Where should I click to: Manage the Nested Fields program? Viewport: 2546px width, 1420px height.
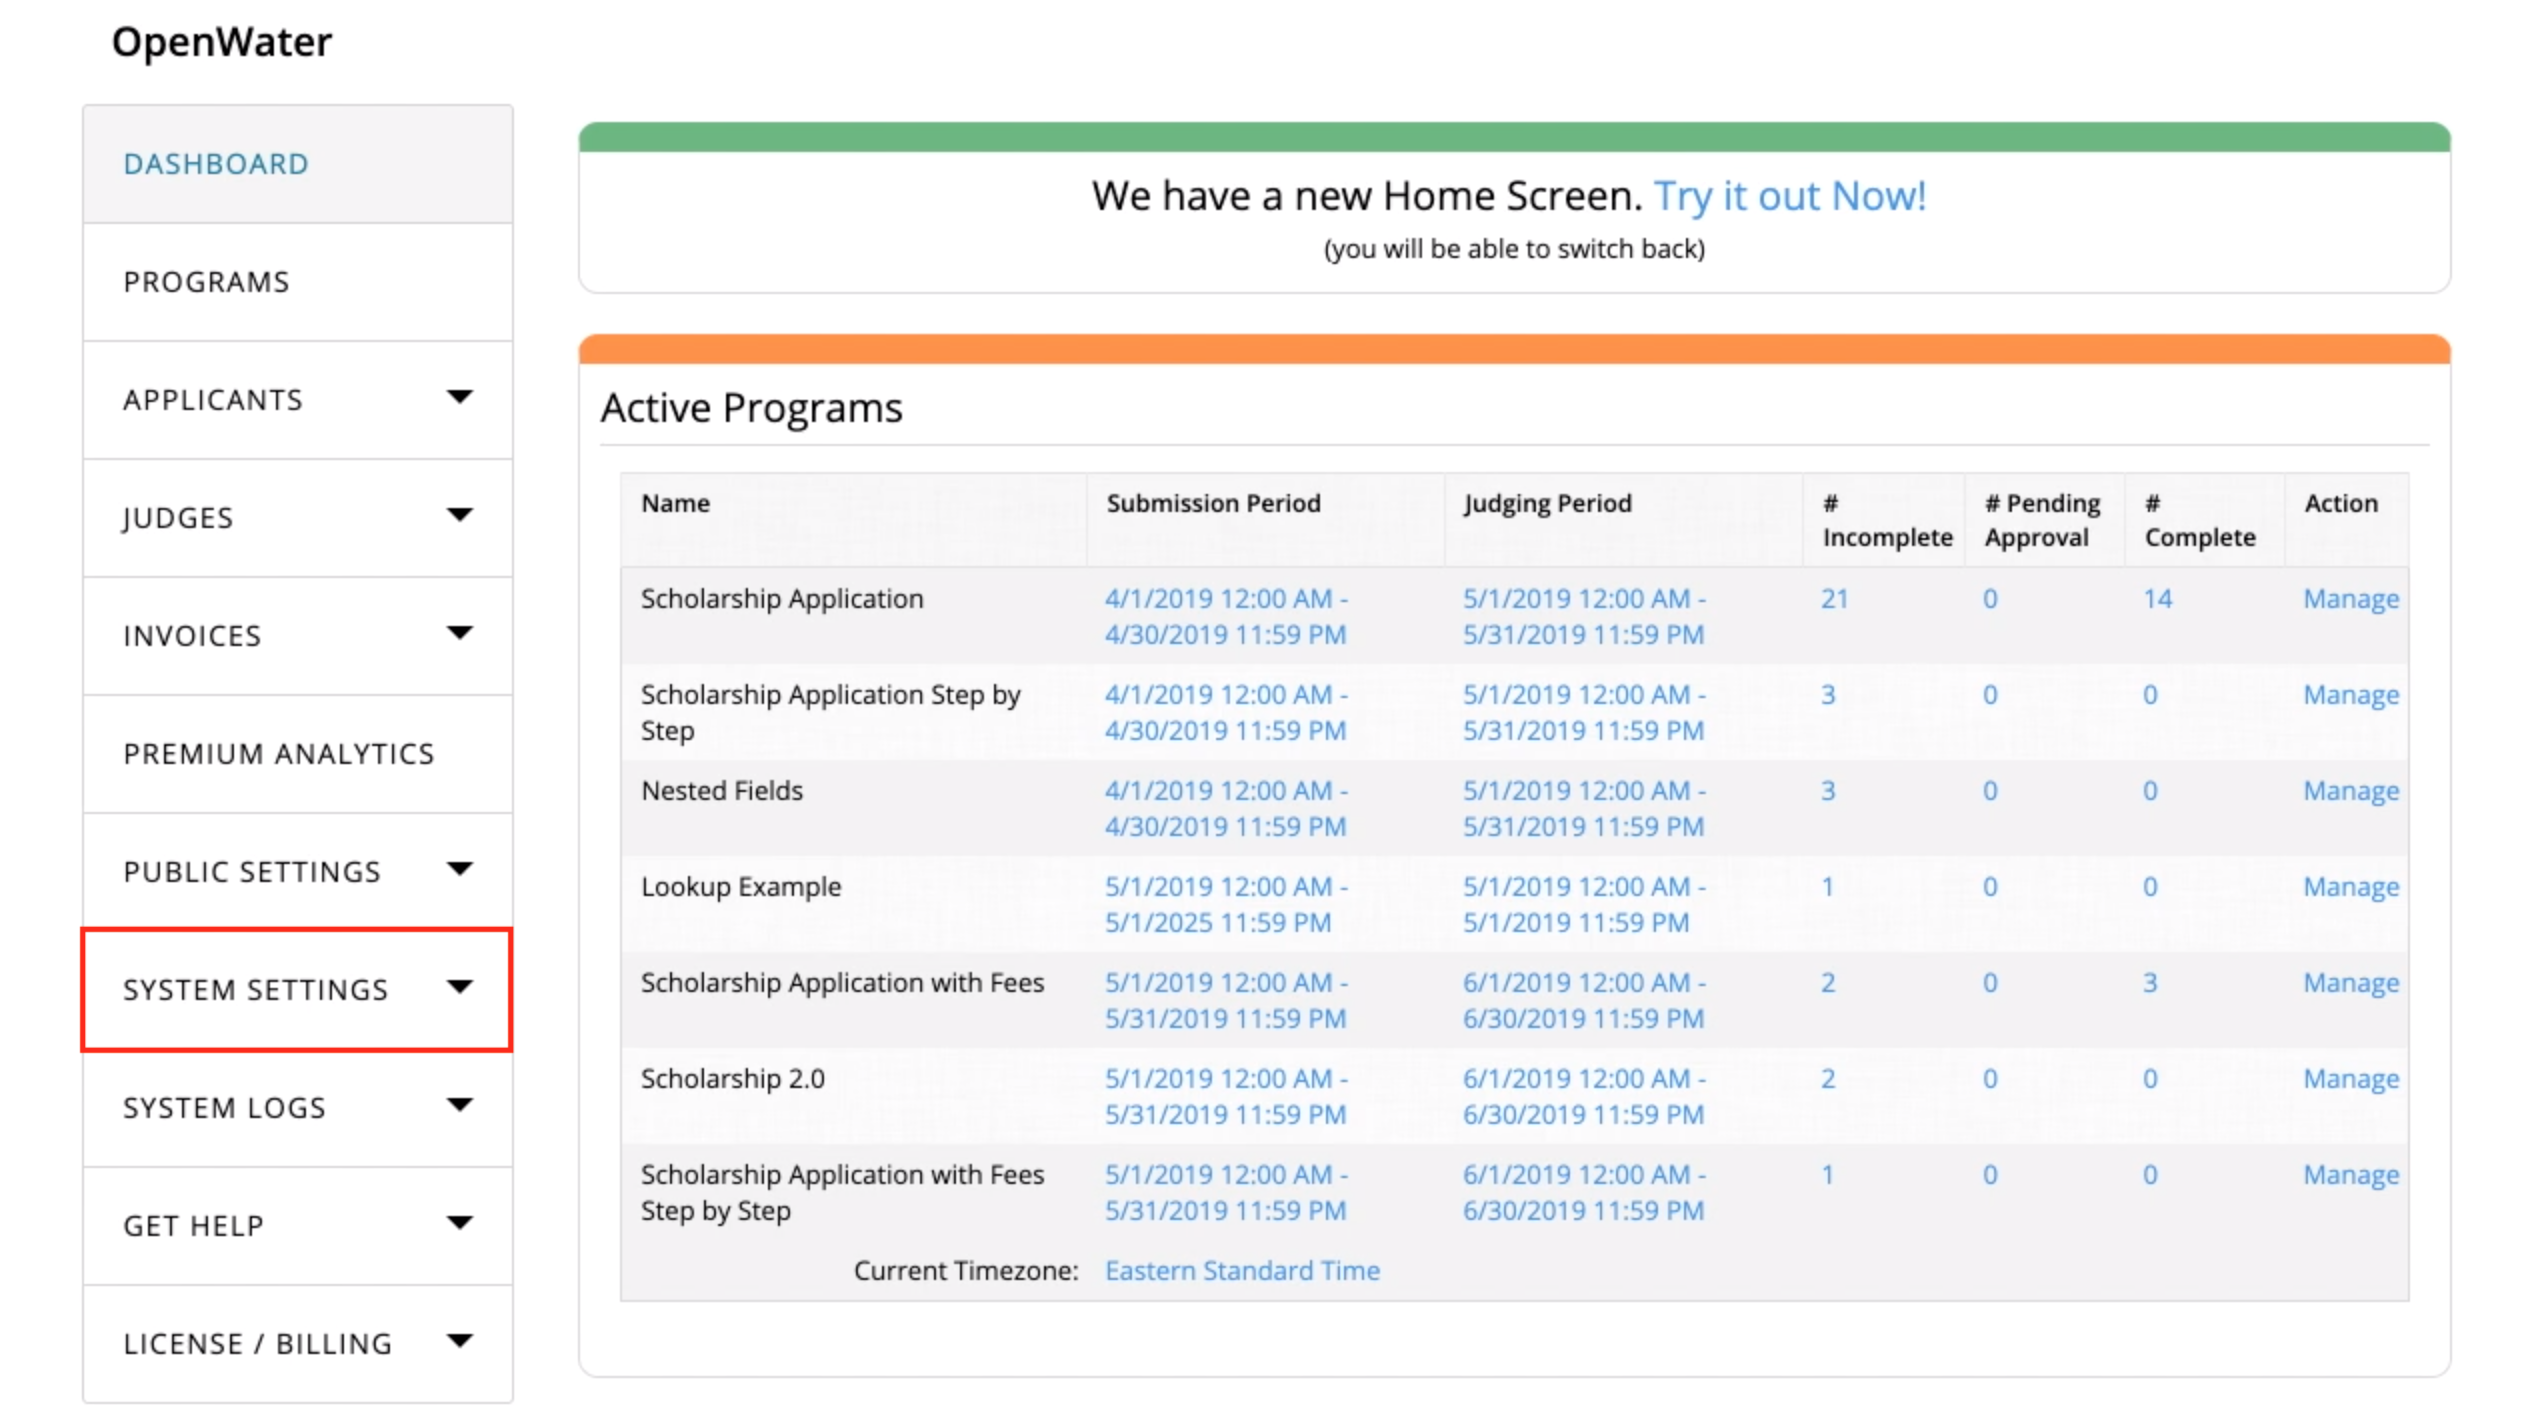tap(2351, 791)
